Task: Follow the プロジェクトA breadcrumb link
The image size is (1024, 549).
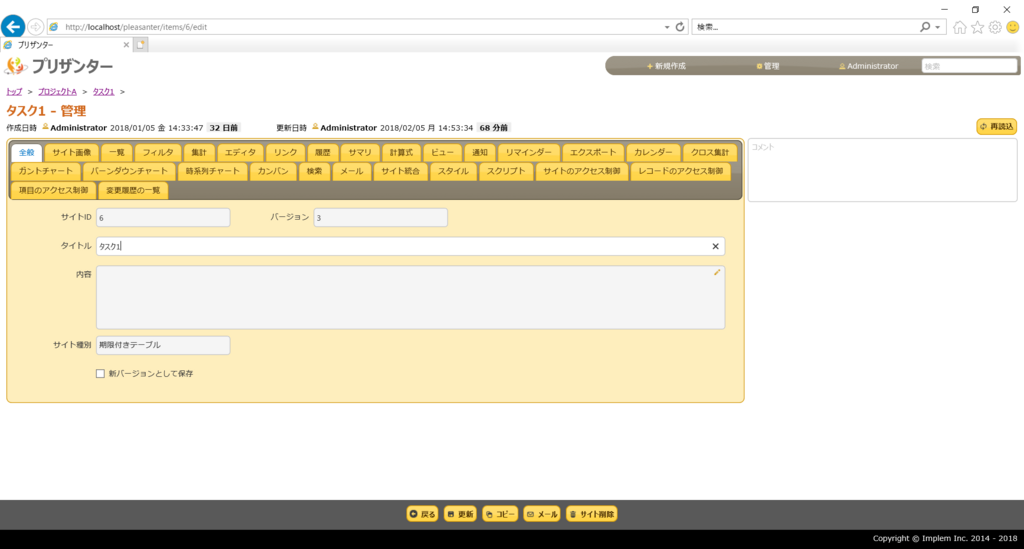Action: [x=57, y=91]
